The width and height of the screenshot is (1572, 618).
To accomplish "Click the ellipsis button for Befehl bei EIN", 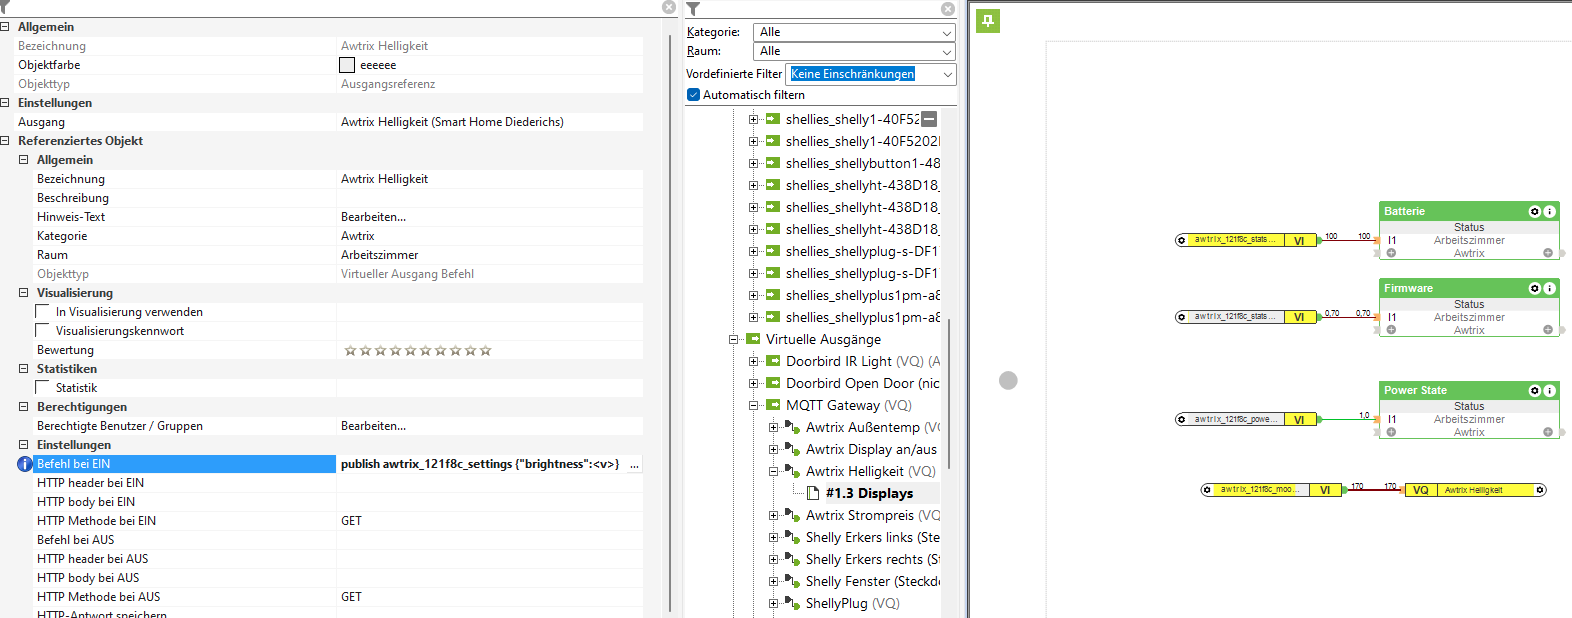I will click(x=634, y=464).
